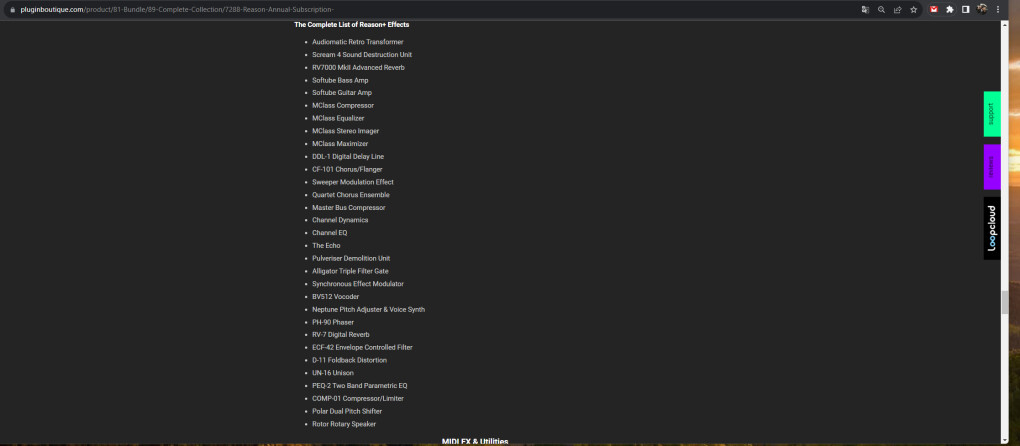Click 'Sweeper Modulation Effect' list item

coord(353,182)
